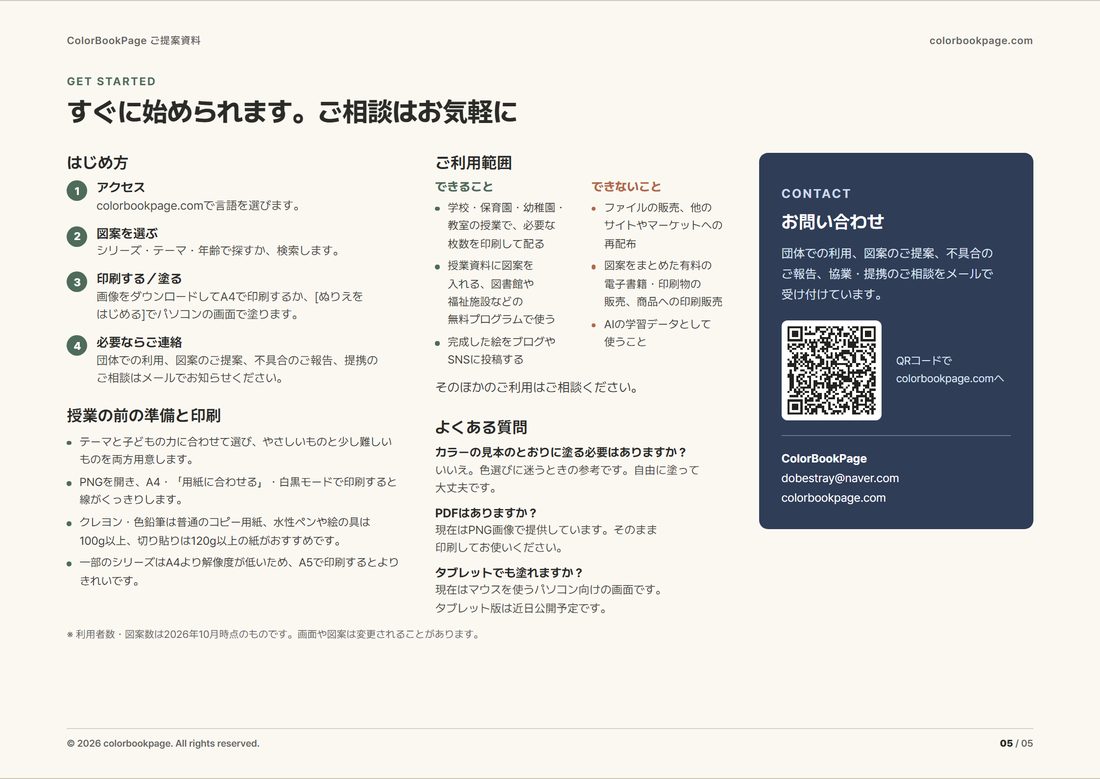Click the card paragraph starting '団体での利用、図案のご提案'
This screenshot has height=779, width=1100.
[x=887, y=274]
